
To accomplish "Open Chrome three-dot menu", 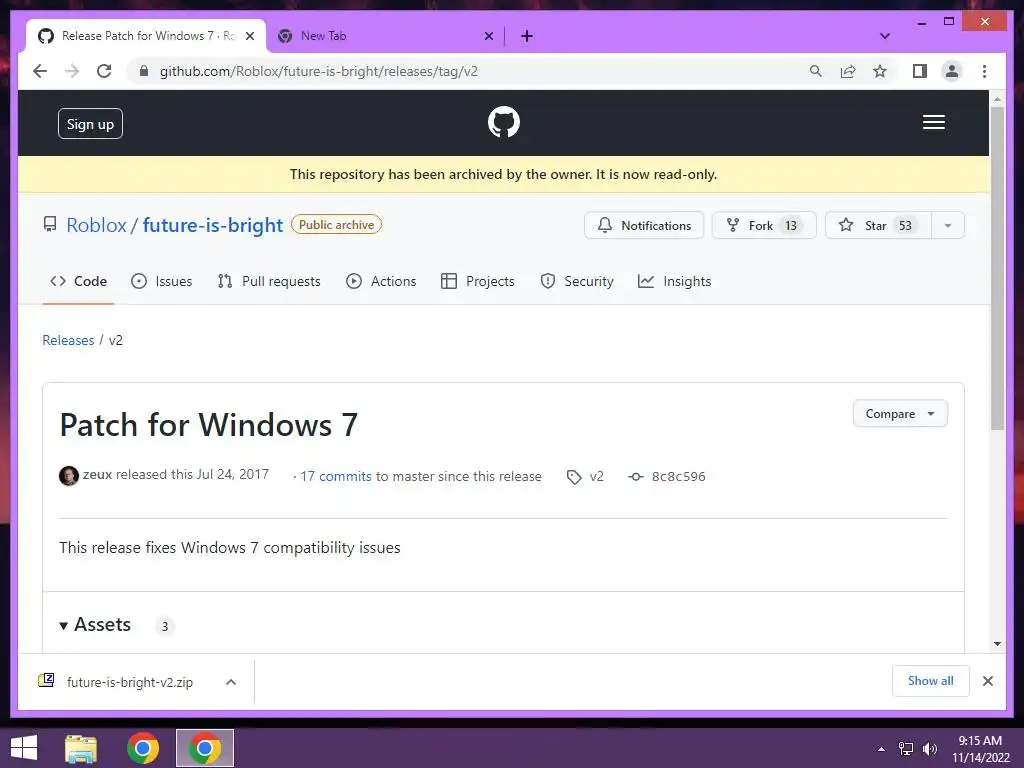I will 984,71.
